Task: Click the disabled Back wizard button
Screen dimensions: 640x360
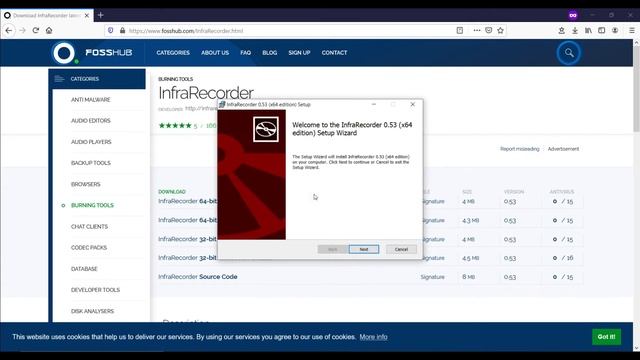Action: click(x=333, y=249)
